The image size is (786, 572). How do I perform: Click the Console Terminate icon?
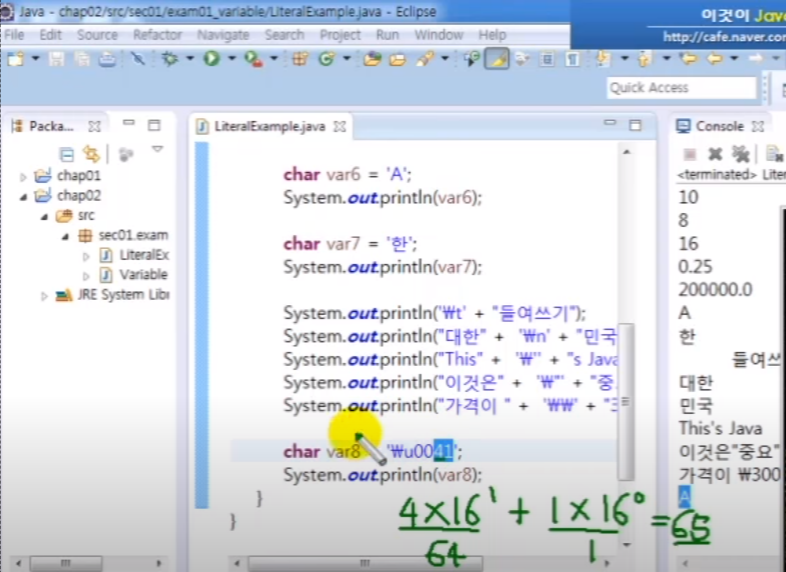click(690, 154)
